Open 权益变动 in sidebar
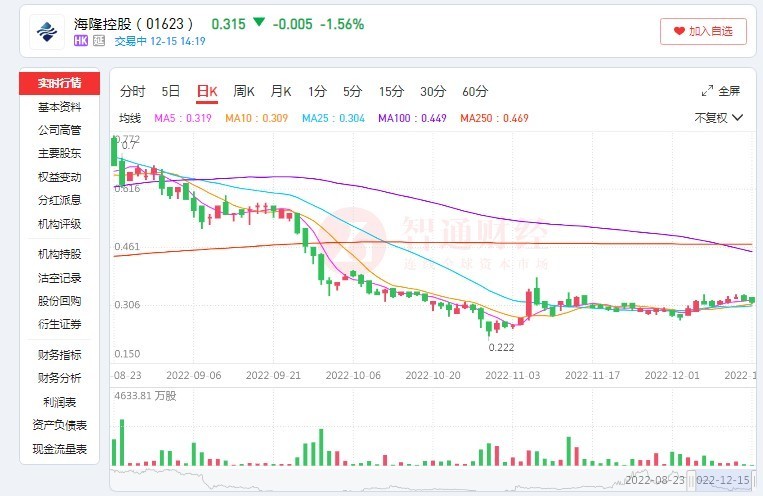This screenshot has width=763, height=496. [59, 177]
